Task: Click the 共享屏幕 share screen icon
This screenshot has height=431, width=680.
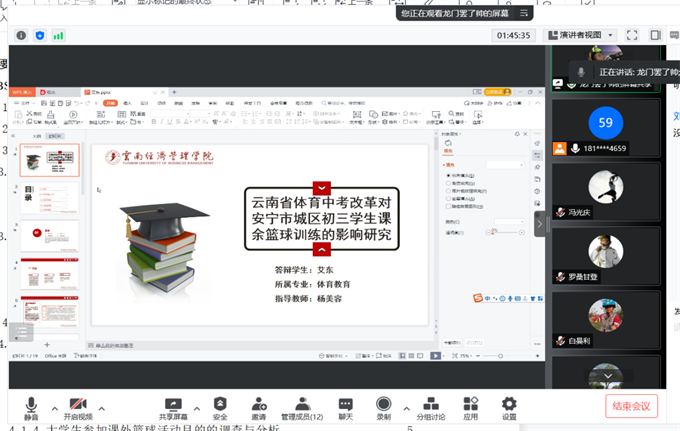Action: tap(172, 406)
